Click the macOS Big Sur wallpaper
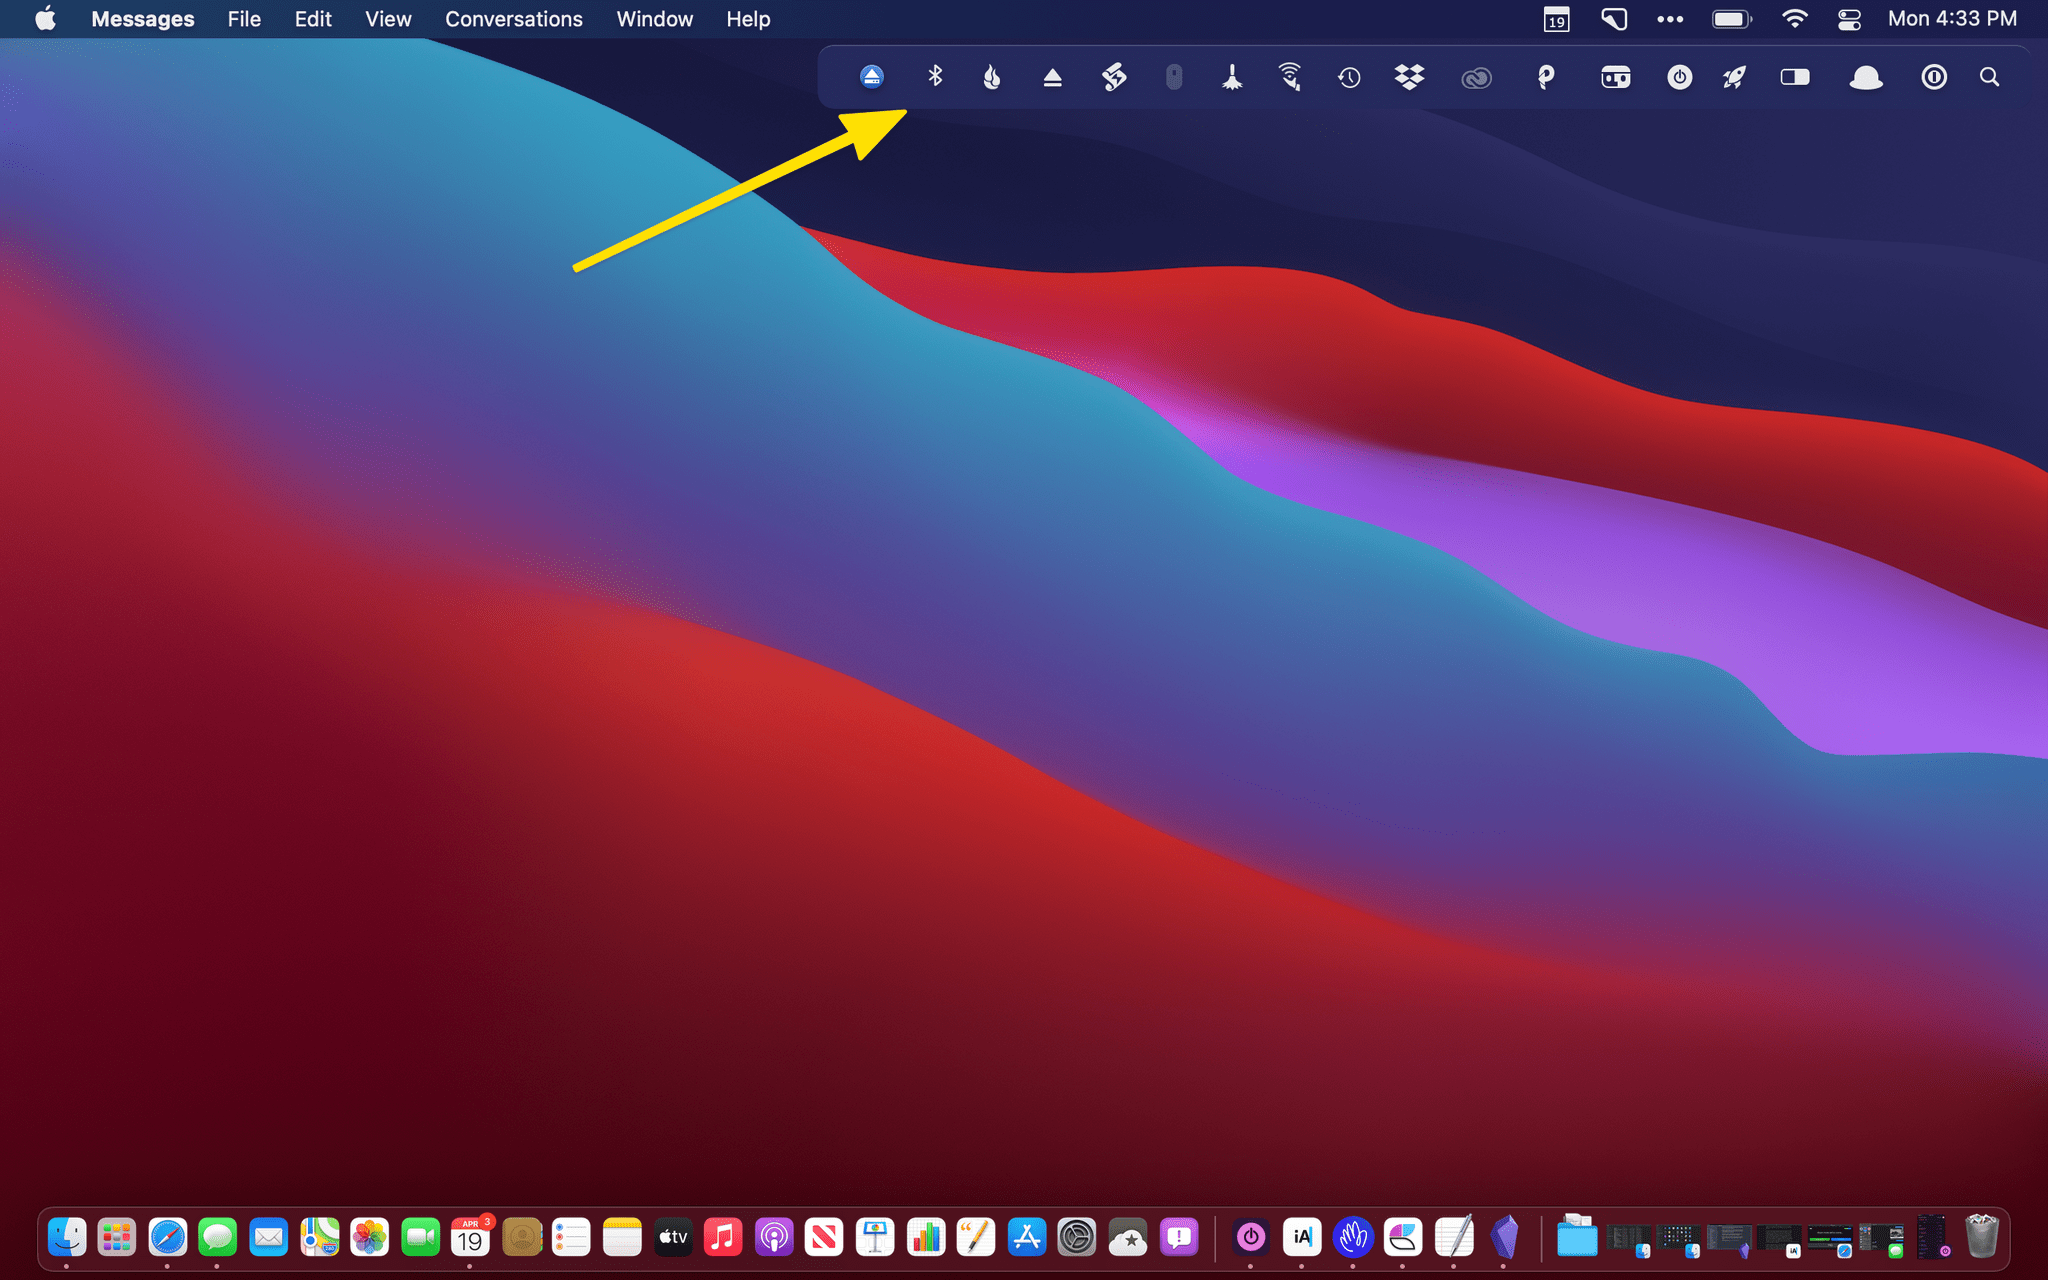The height and width of the screenshot is (1280, 2048). click(x=1023, y=640)
